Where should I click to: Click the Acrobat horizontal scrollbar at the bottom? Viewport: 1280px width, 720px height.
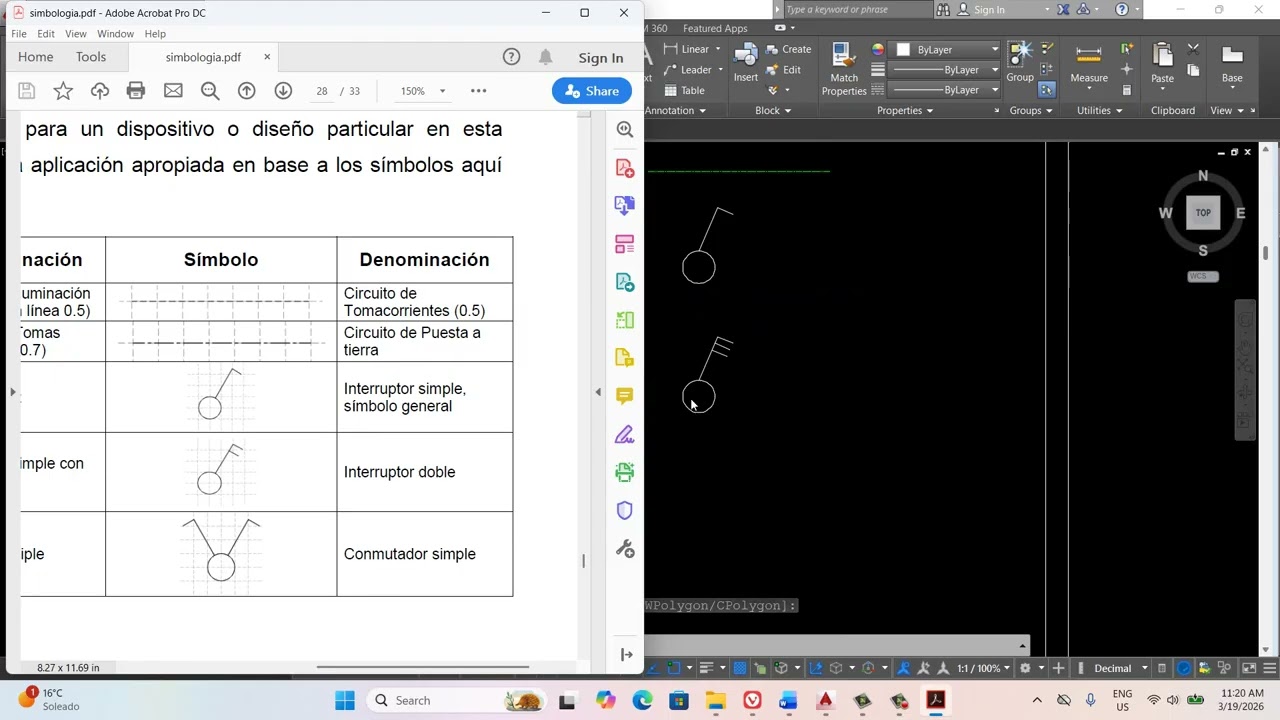(423, 667)
